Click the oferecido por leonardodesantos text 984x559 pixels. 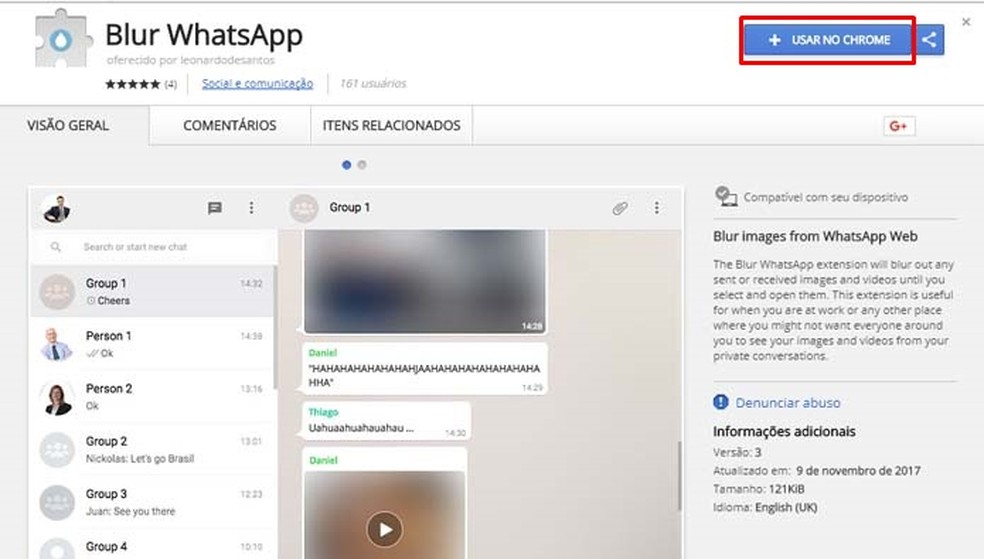tap(191, 60)
